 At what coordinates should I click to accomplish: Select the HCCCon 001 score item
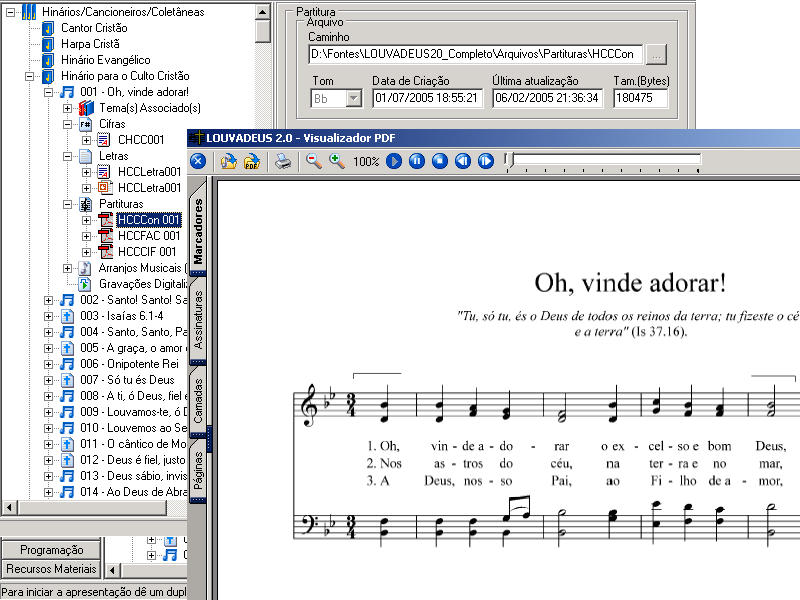click(149, 220)
